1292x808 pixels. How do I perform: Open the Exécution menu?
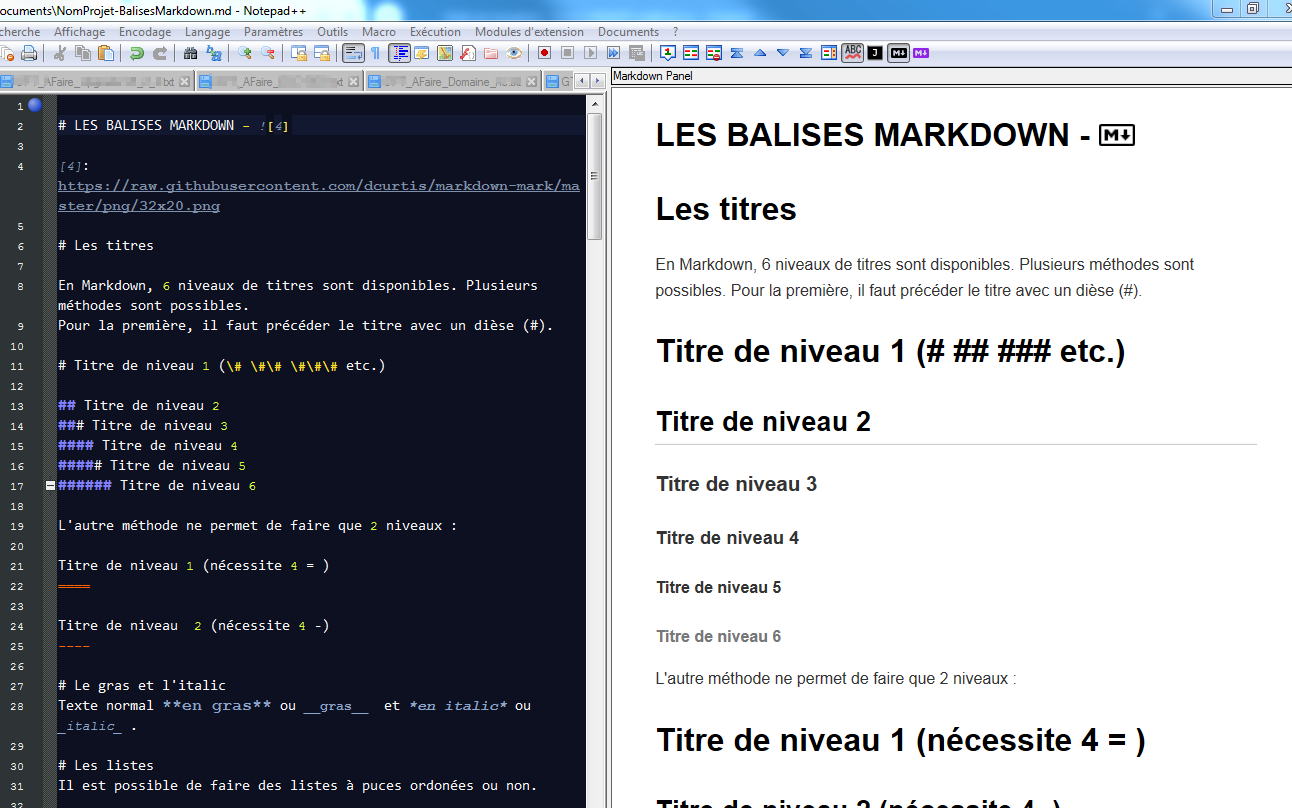(435, 31)
